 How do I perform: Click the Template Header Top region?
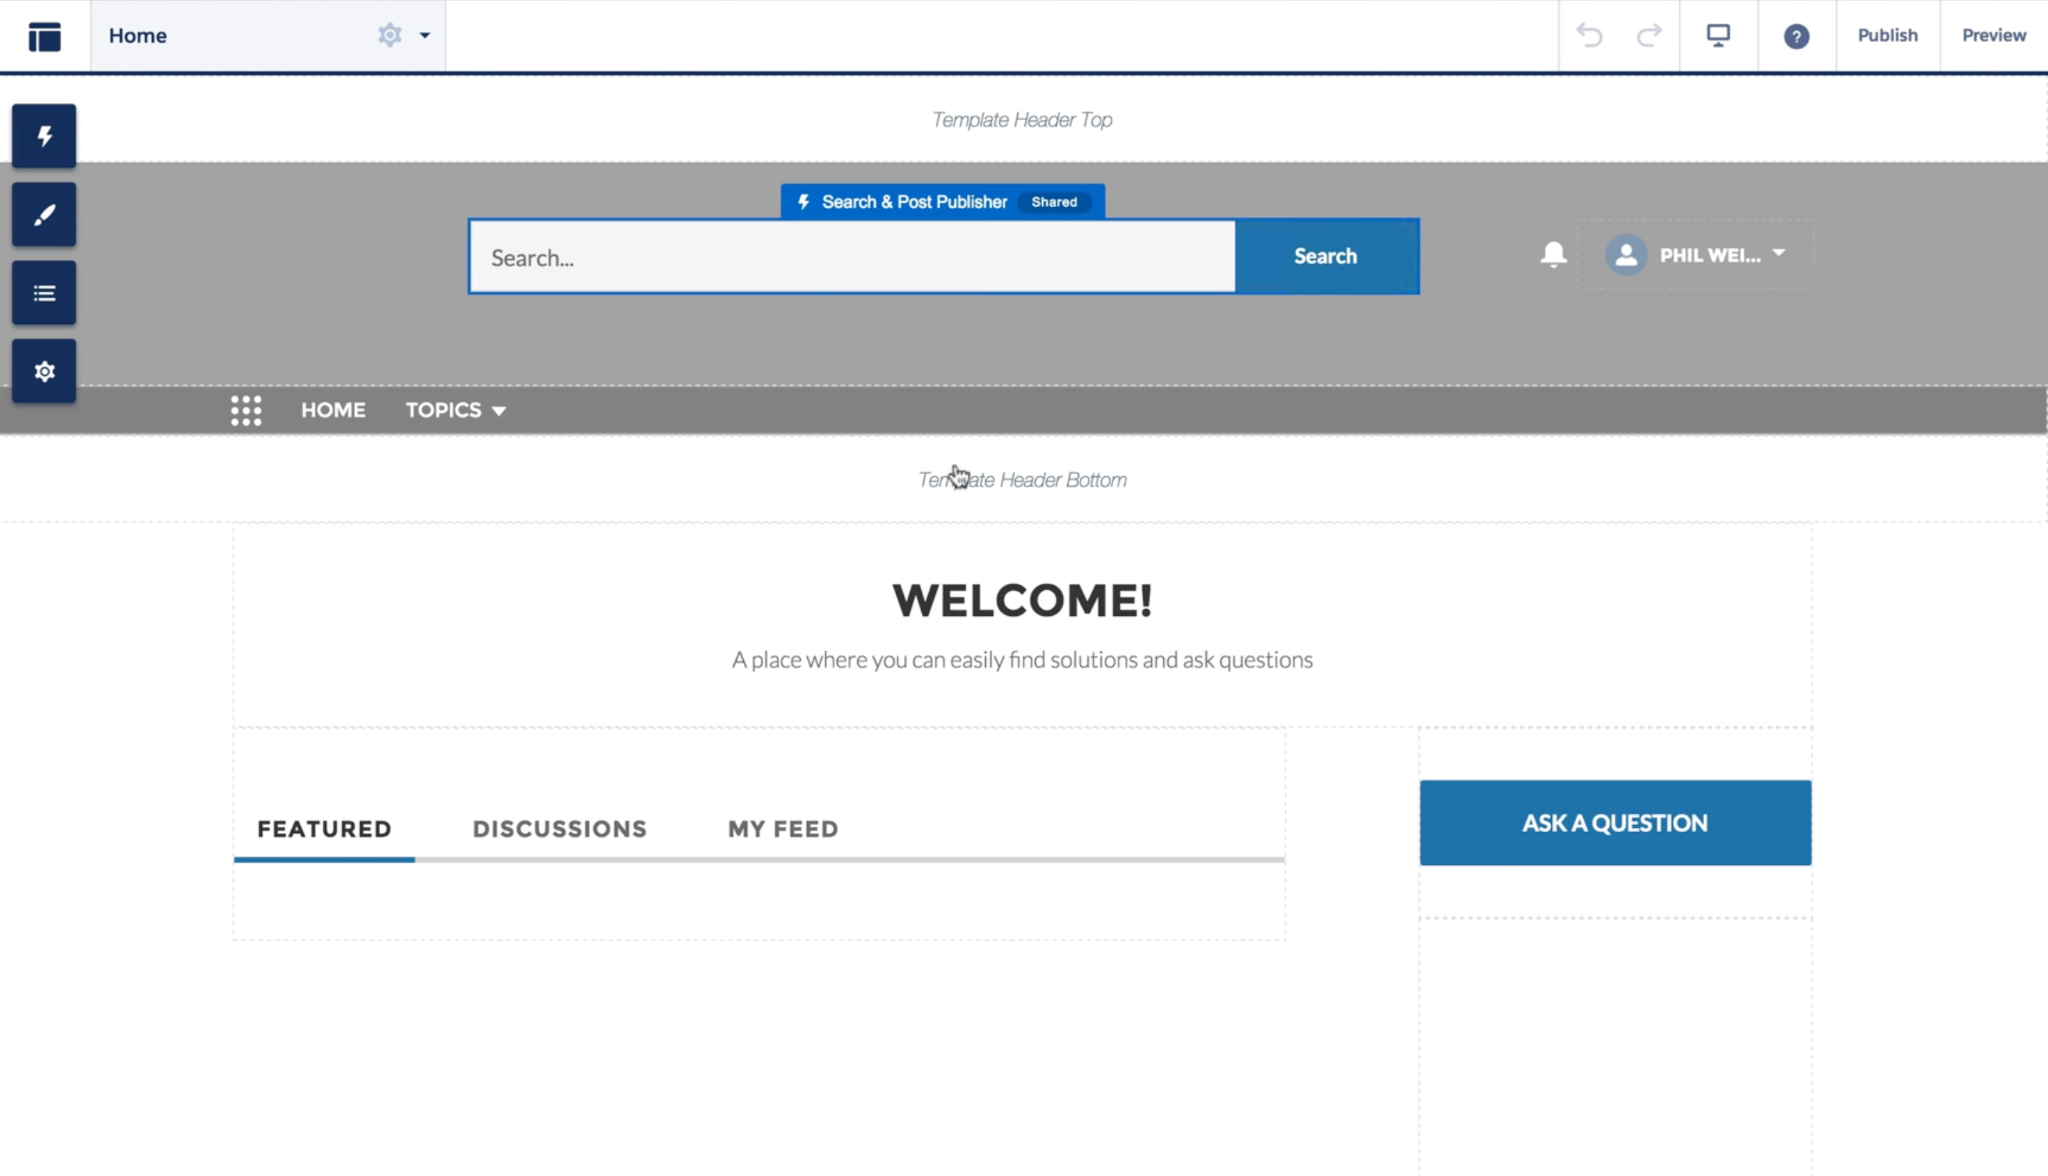pos(1022,120)
